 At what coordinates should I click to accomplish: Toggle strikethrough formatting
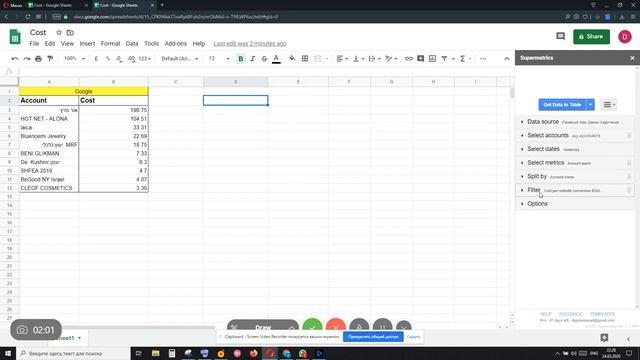pyautogui.click(x=264, y=59)
